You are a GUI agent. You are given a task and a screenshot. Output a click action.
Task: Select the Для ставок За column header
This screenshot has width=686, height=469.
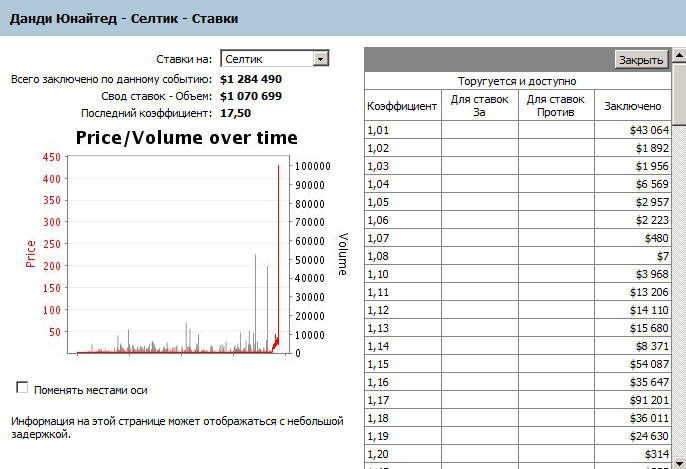(480, 105)
